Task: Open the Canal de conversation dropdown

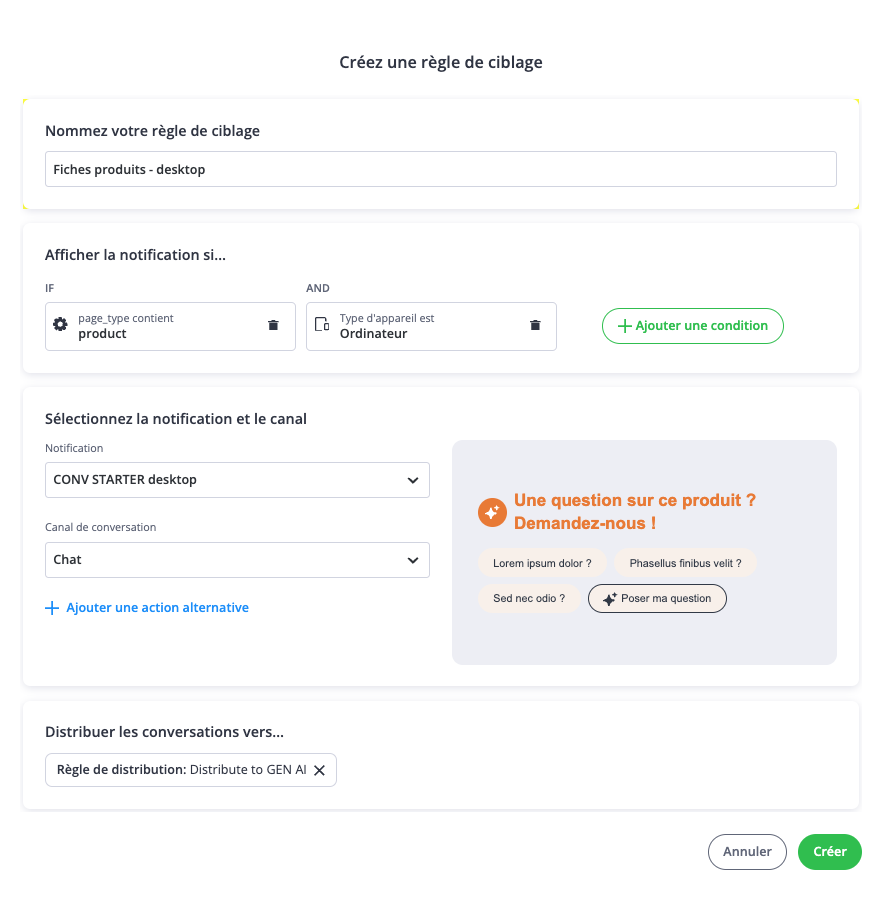Action: 237,560
